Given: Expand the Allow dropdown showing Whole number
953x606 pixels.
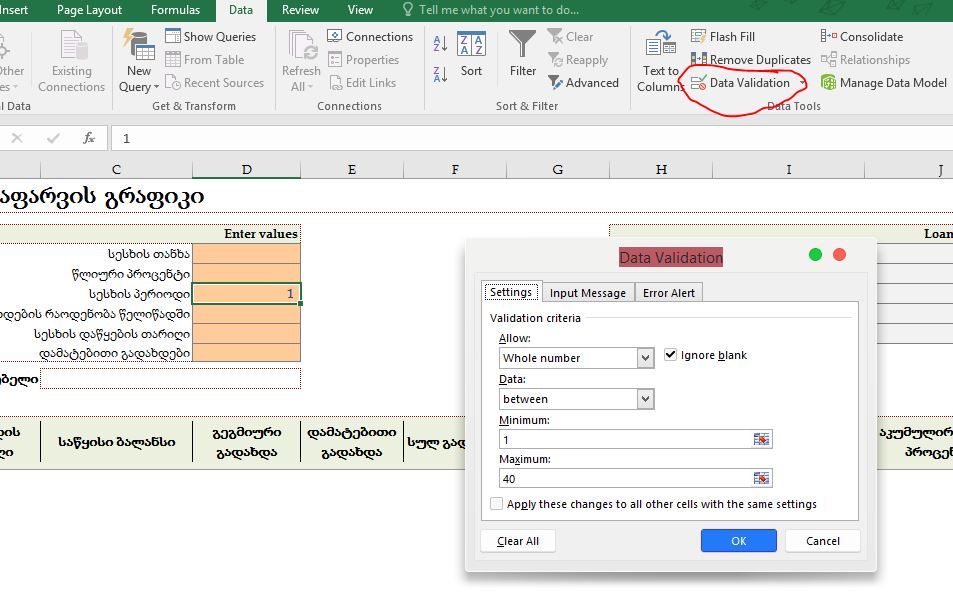Looking at the screenshot, I should point(645,358).
